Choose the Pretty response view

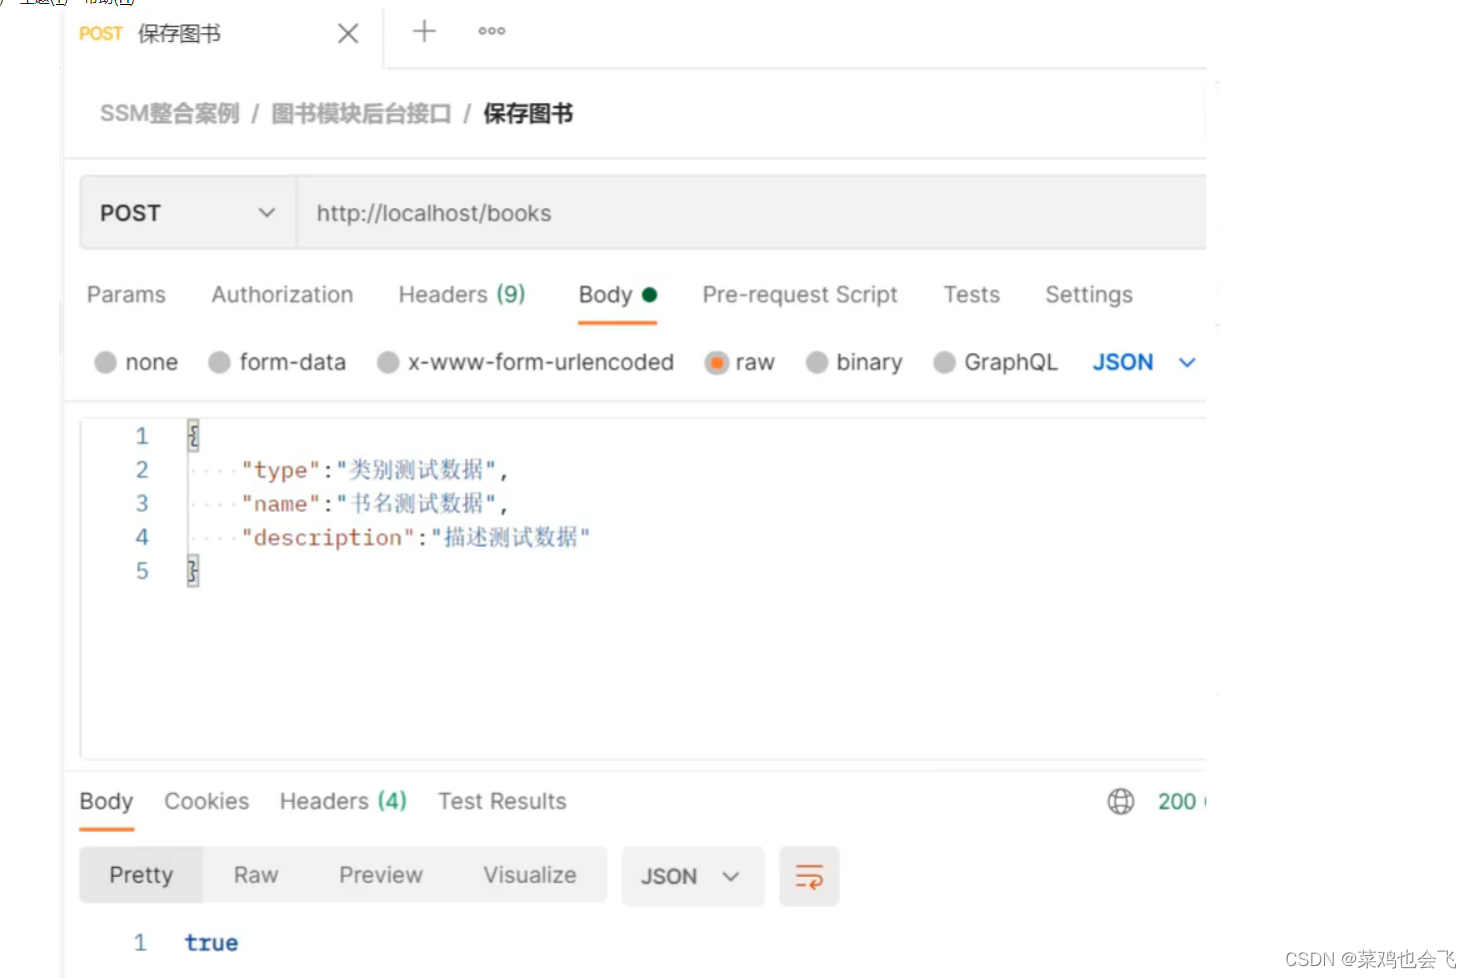click(141, 876)
